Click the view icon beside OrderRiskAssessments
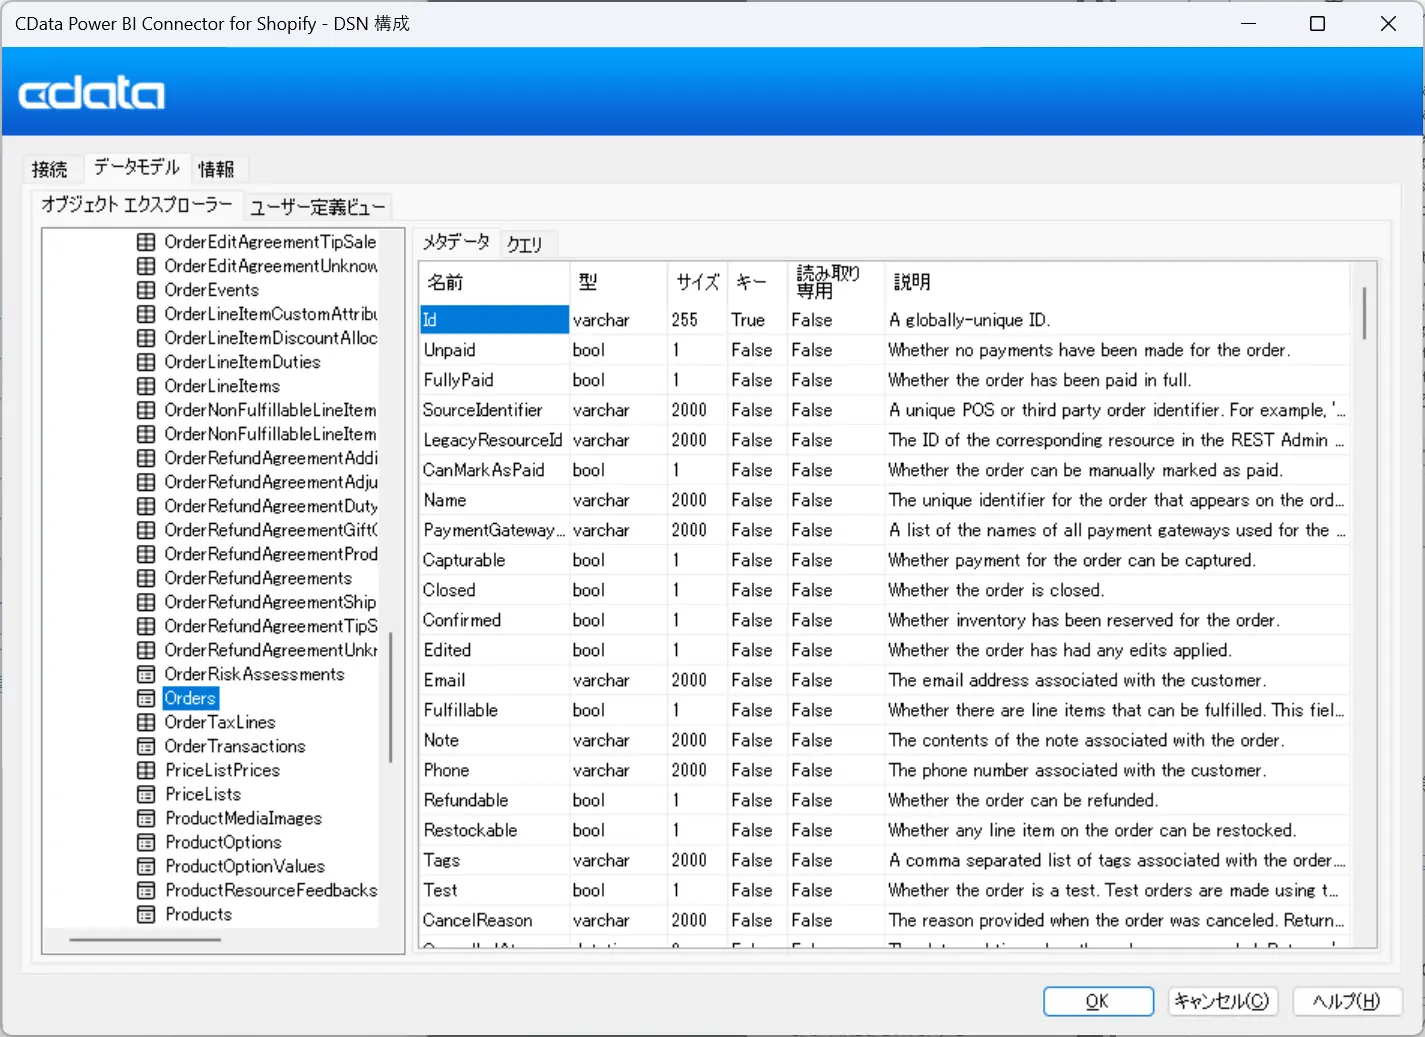Viewport: 1425px width, 1037px height. [x=146, y=674]
